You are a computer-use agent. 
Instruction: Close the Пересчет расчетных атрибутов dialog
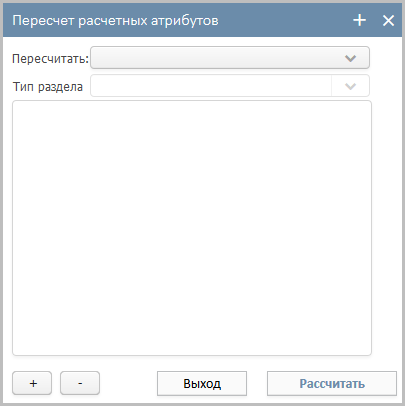point(388,21)
